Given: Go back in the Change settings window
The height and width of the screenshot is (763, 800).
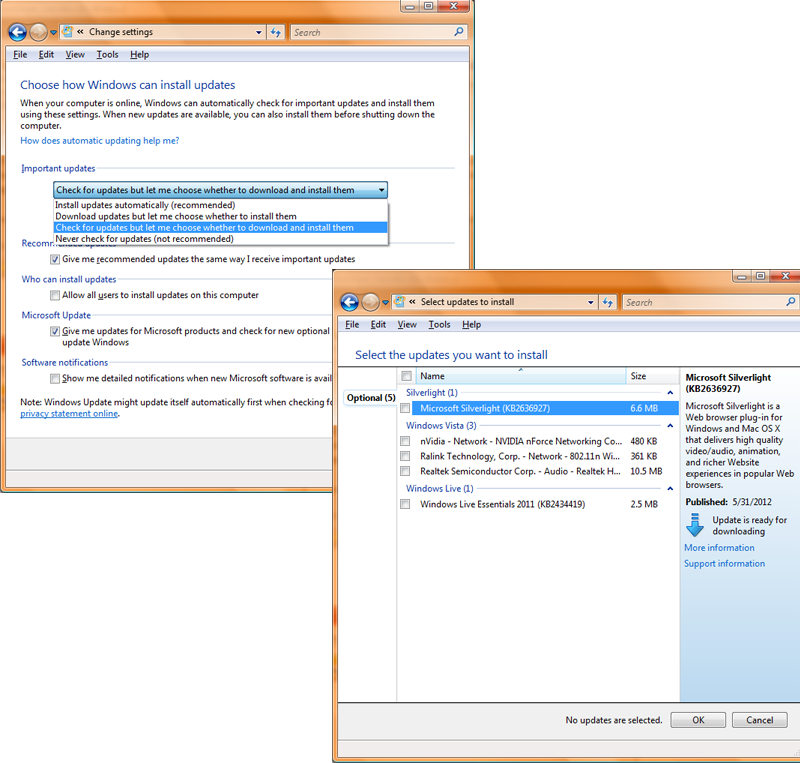Looking at the screenshot, I should click(17, 32).
